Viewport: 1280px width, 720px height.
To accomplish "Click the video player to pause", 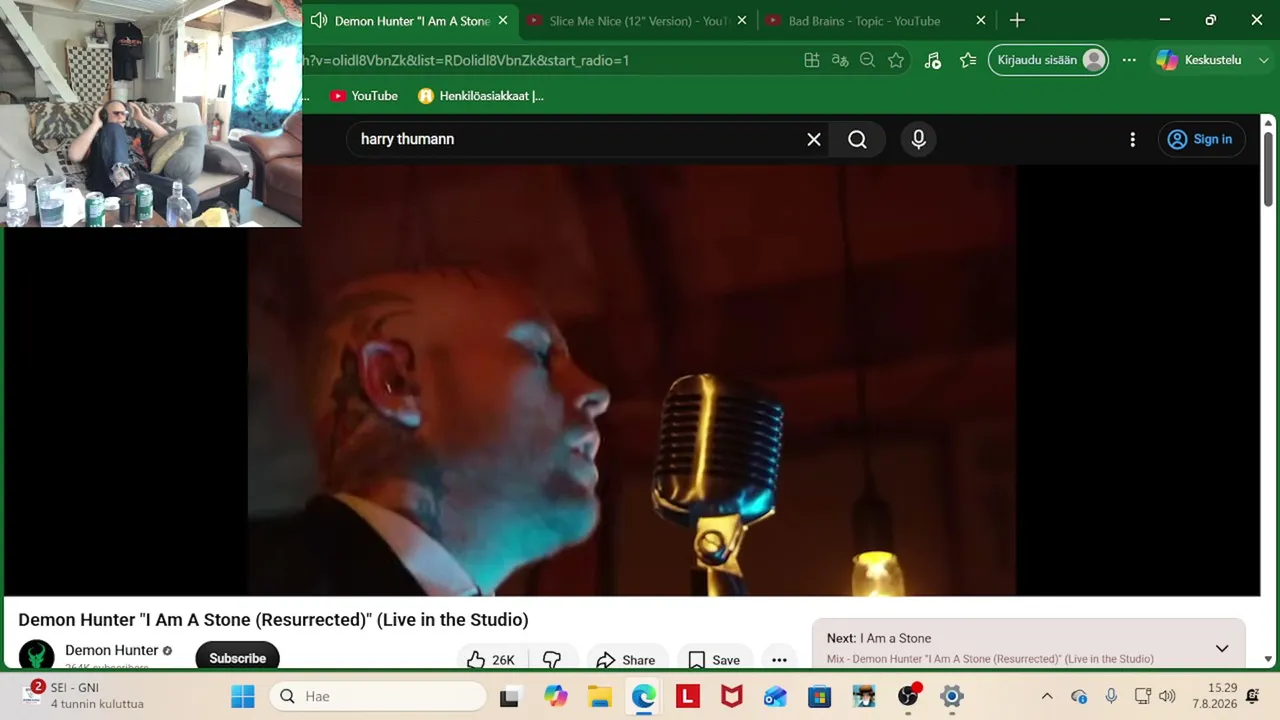I will [631, 380].
